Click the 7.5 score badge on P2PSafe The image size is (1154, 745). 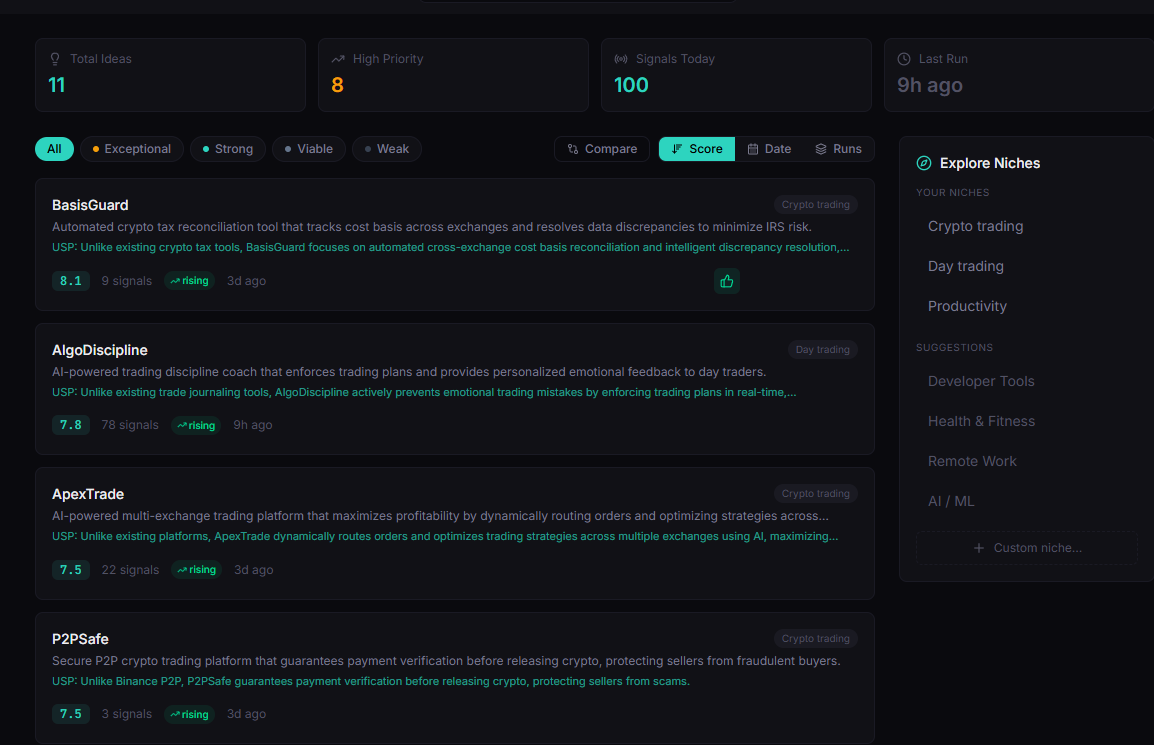point(71,714)
